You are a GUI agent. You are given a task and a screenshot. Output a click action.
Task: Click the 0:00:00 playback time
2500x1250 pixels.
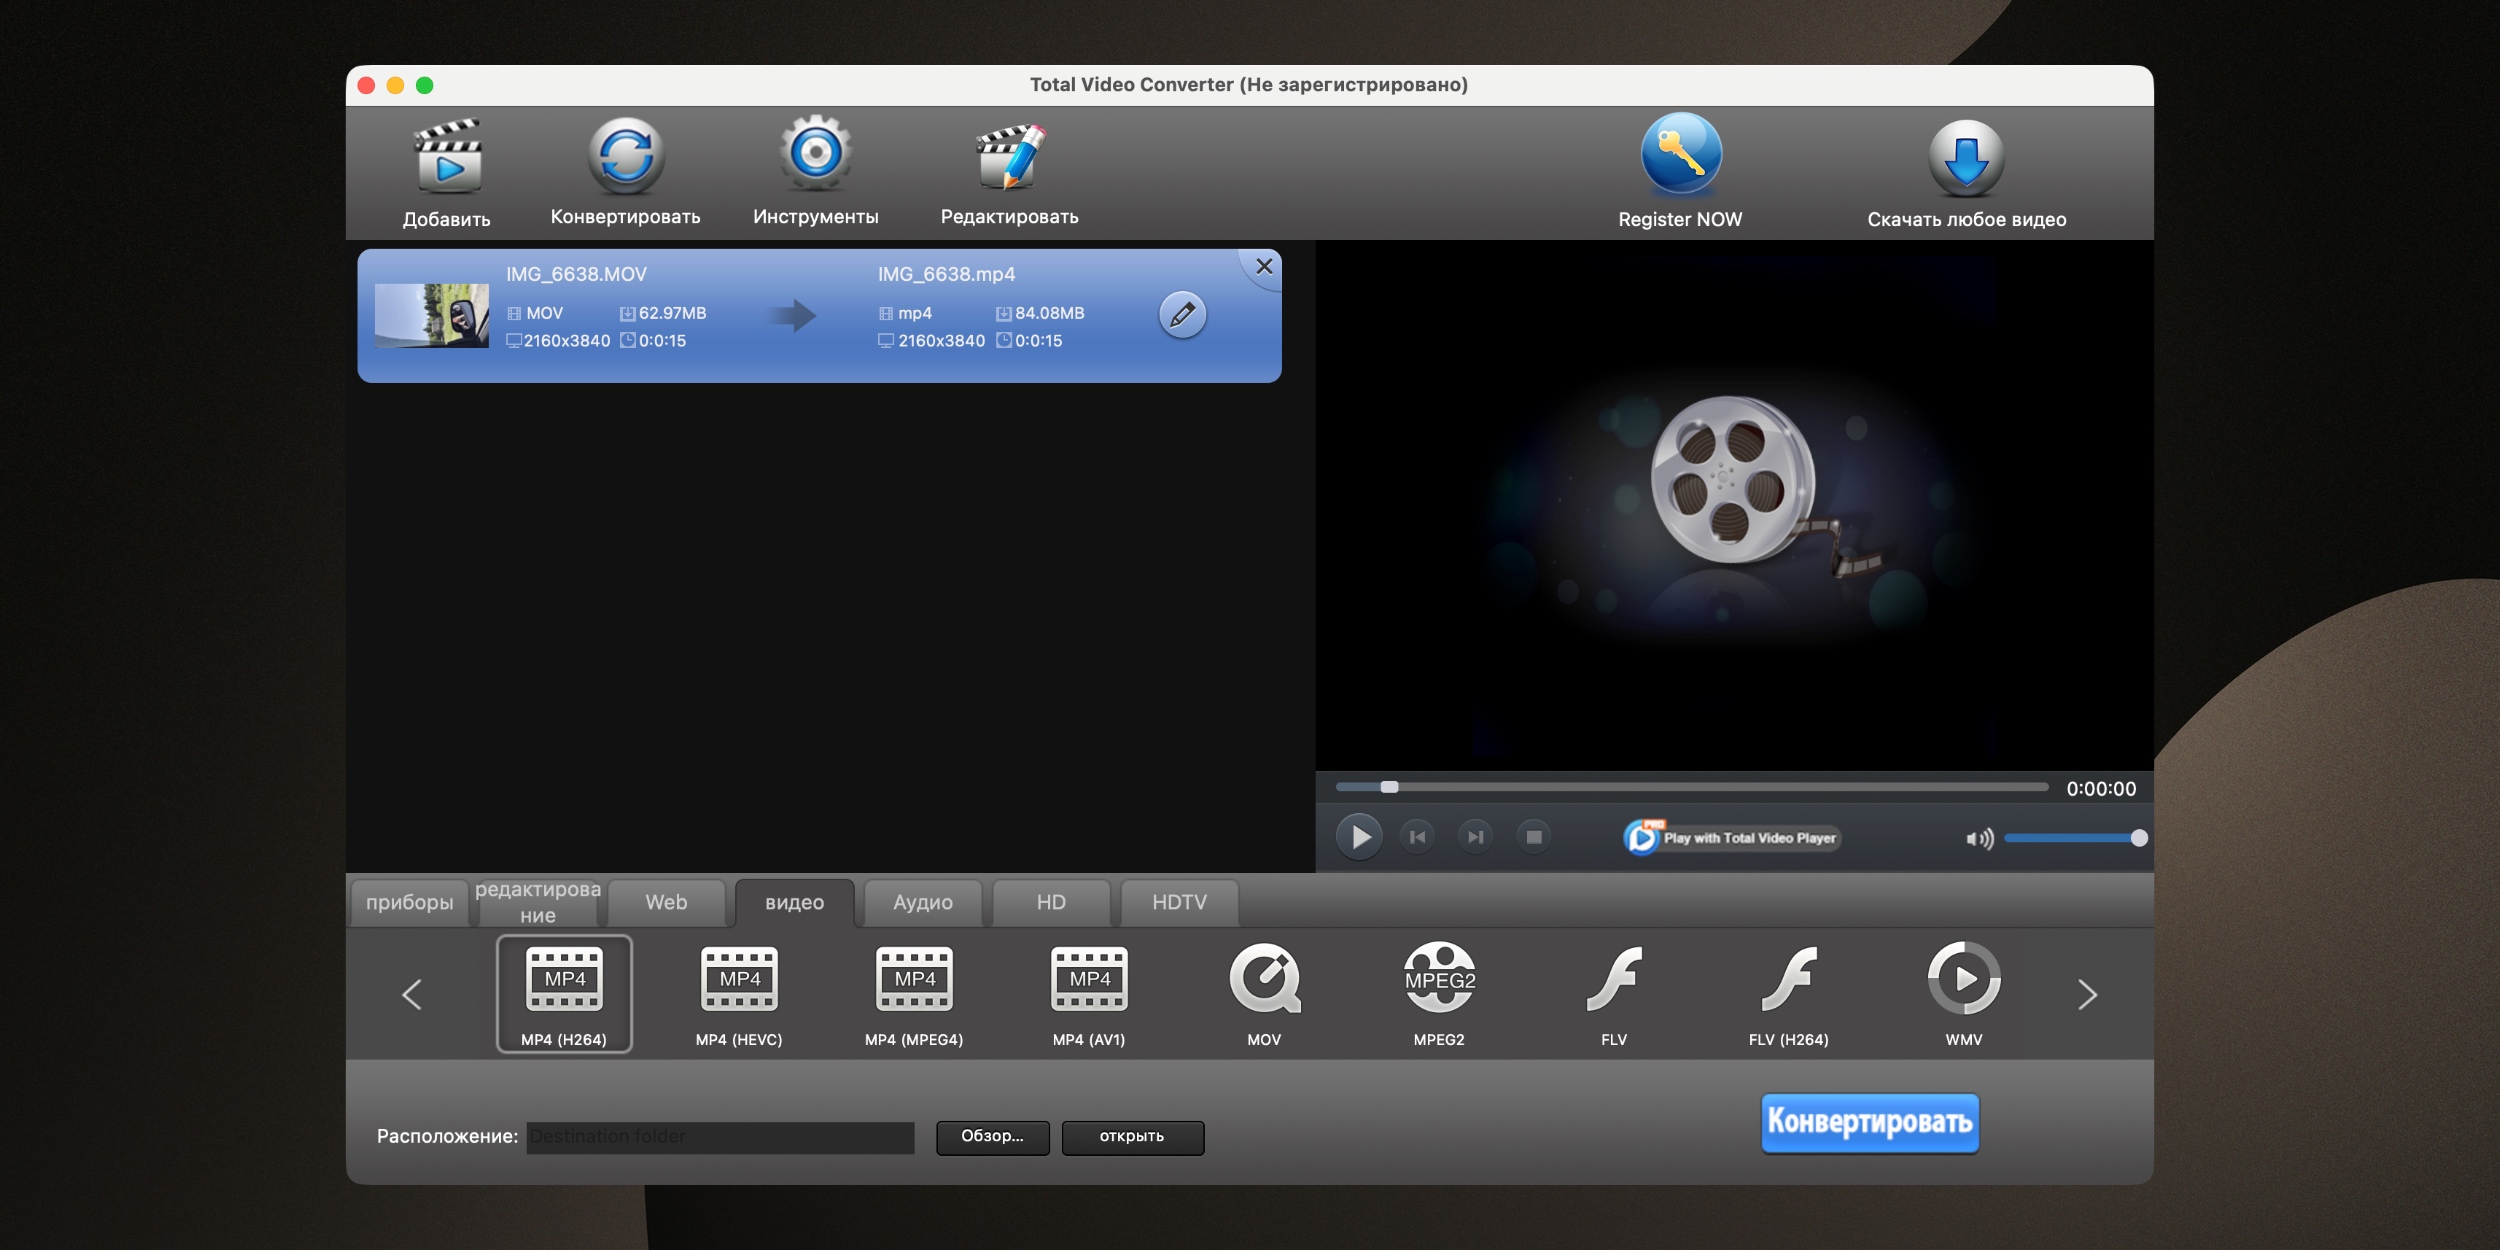[x=2101, y=789]
